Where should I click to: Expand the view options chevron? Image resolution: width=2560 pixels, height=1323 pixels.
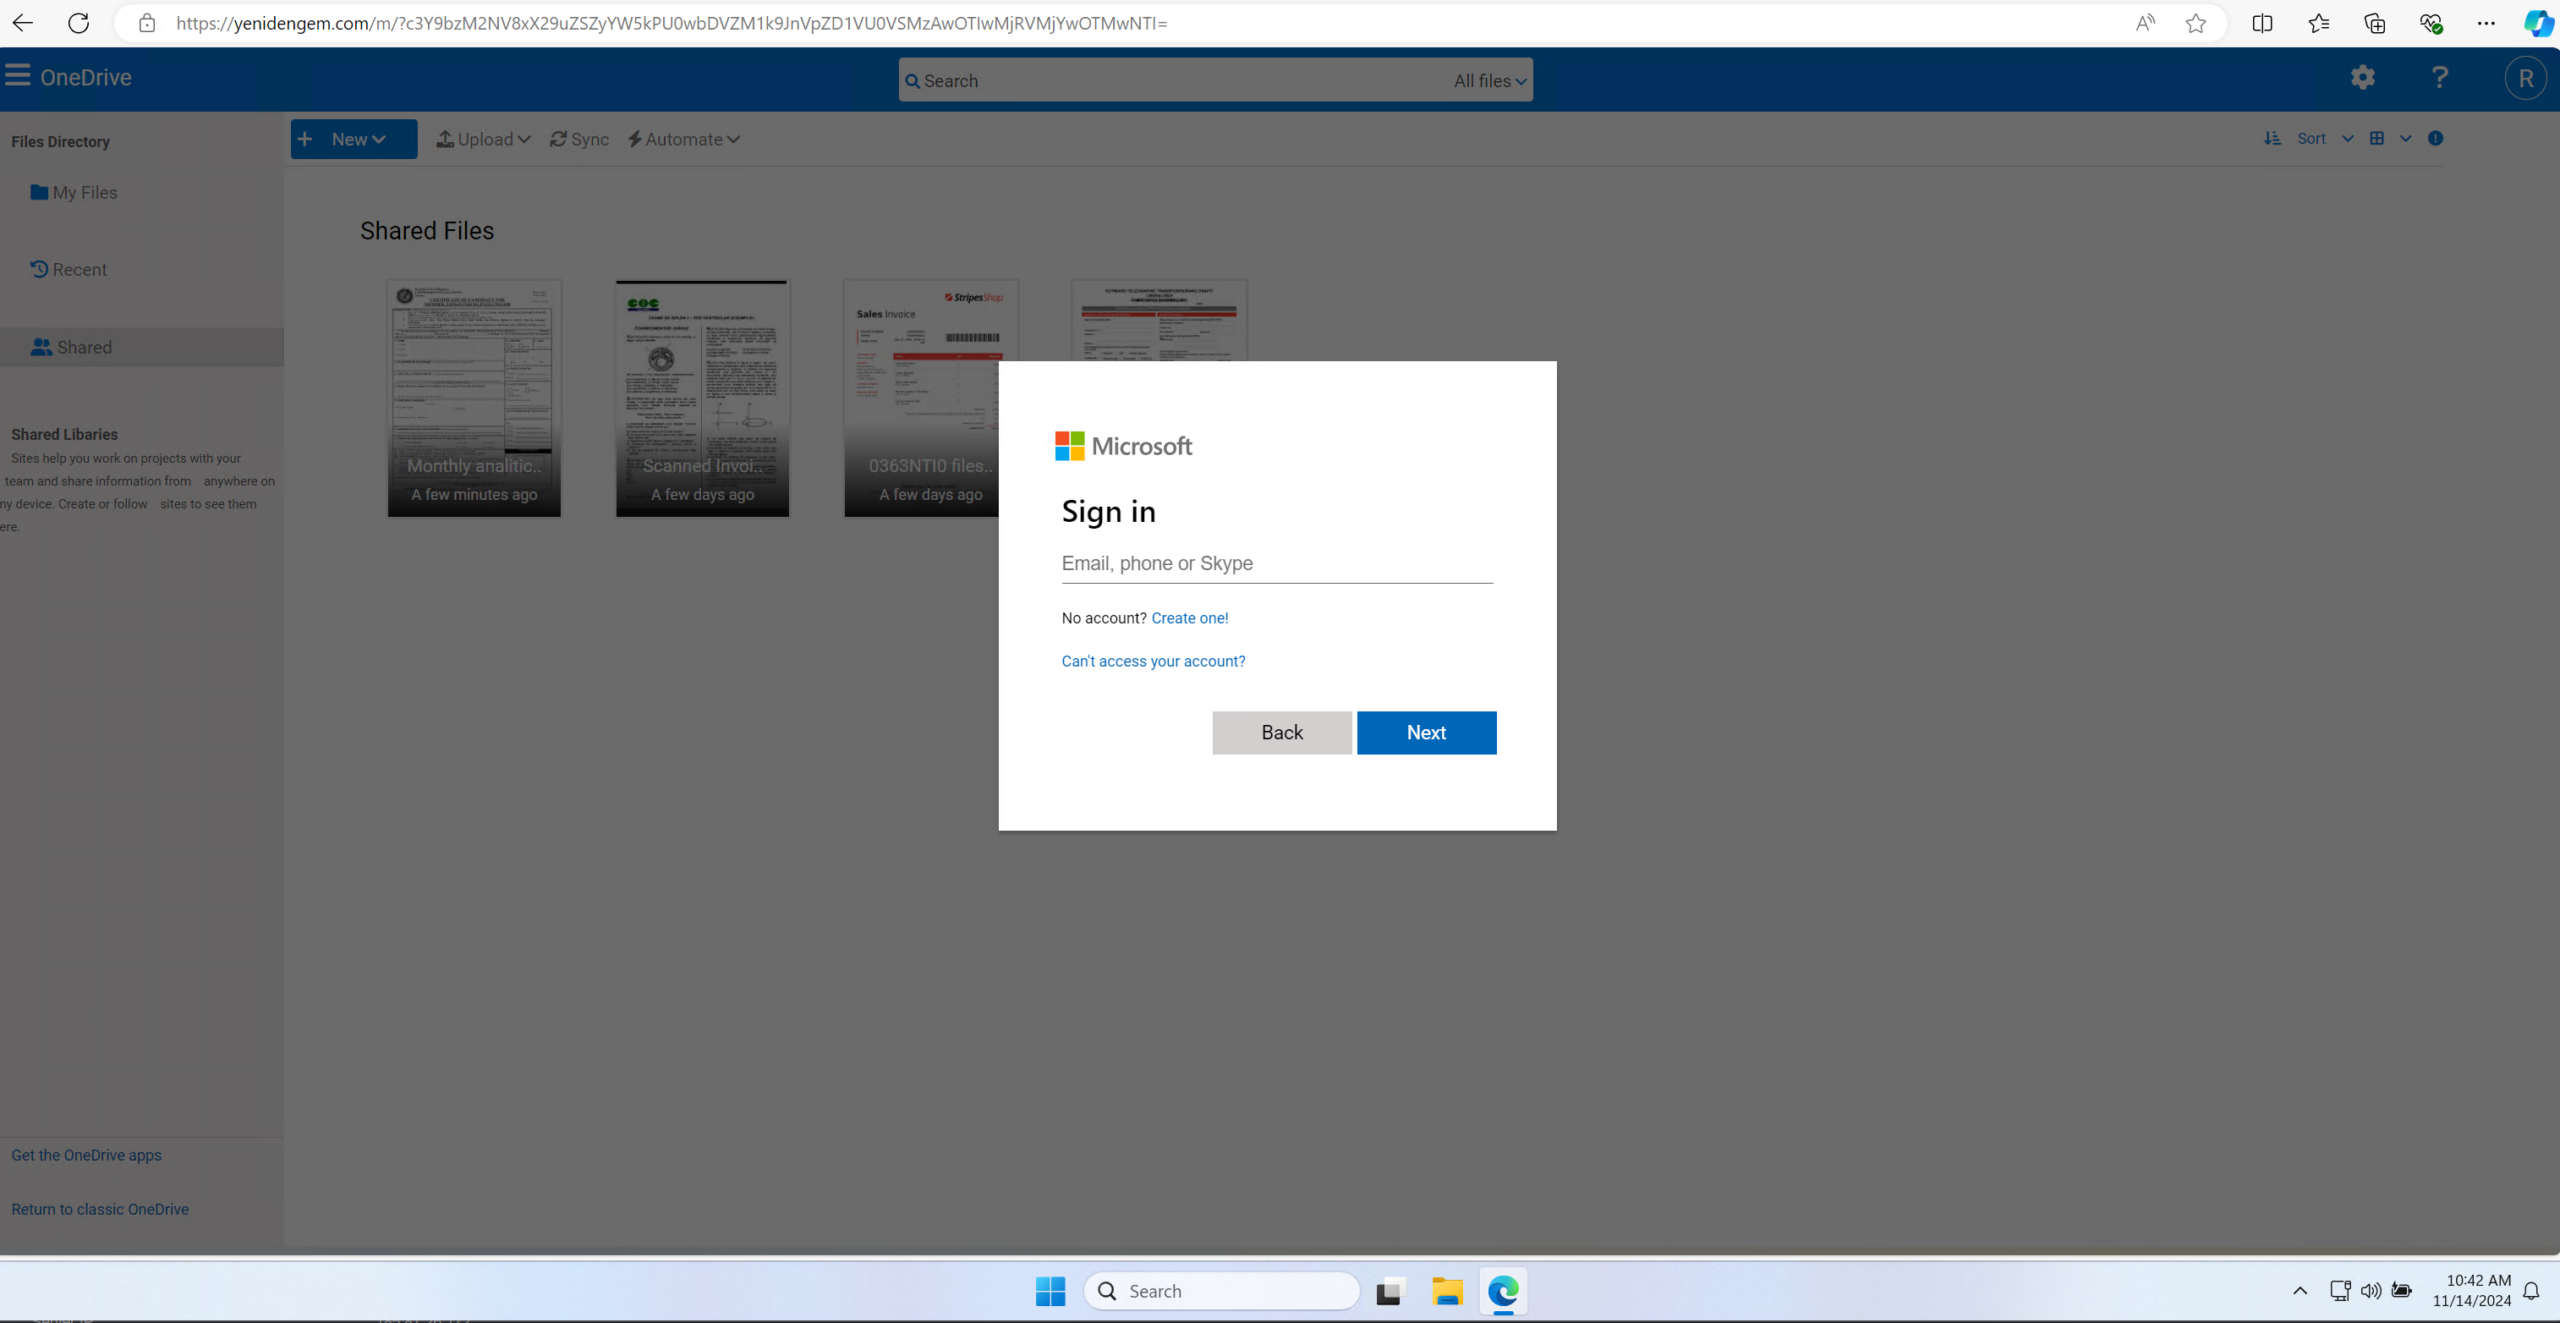point(2405,139)
